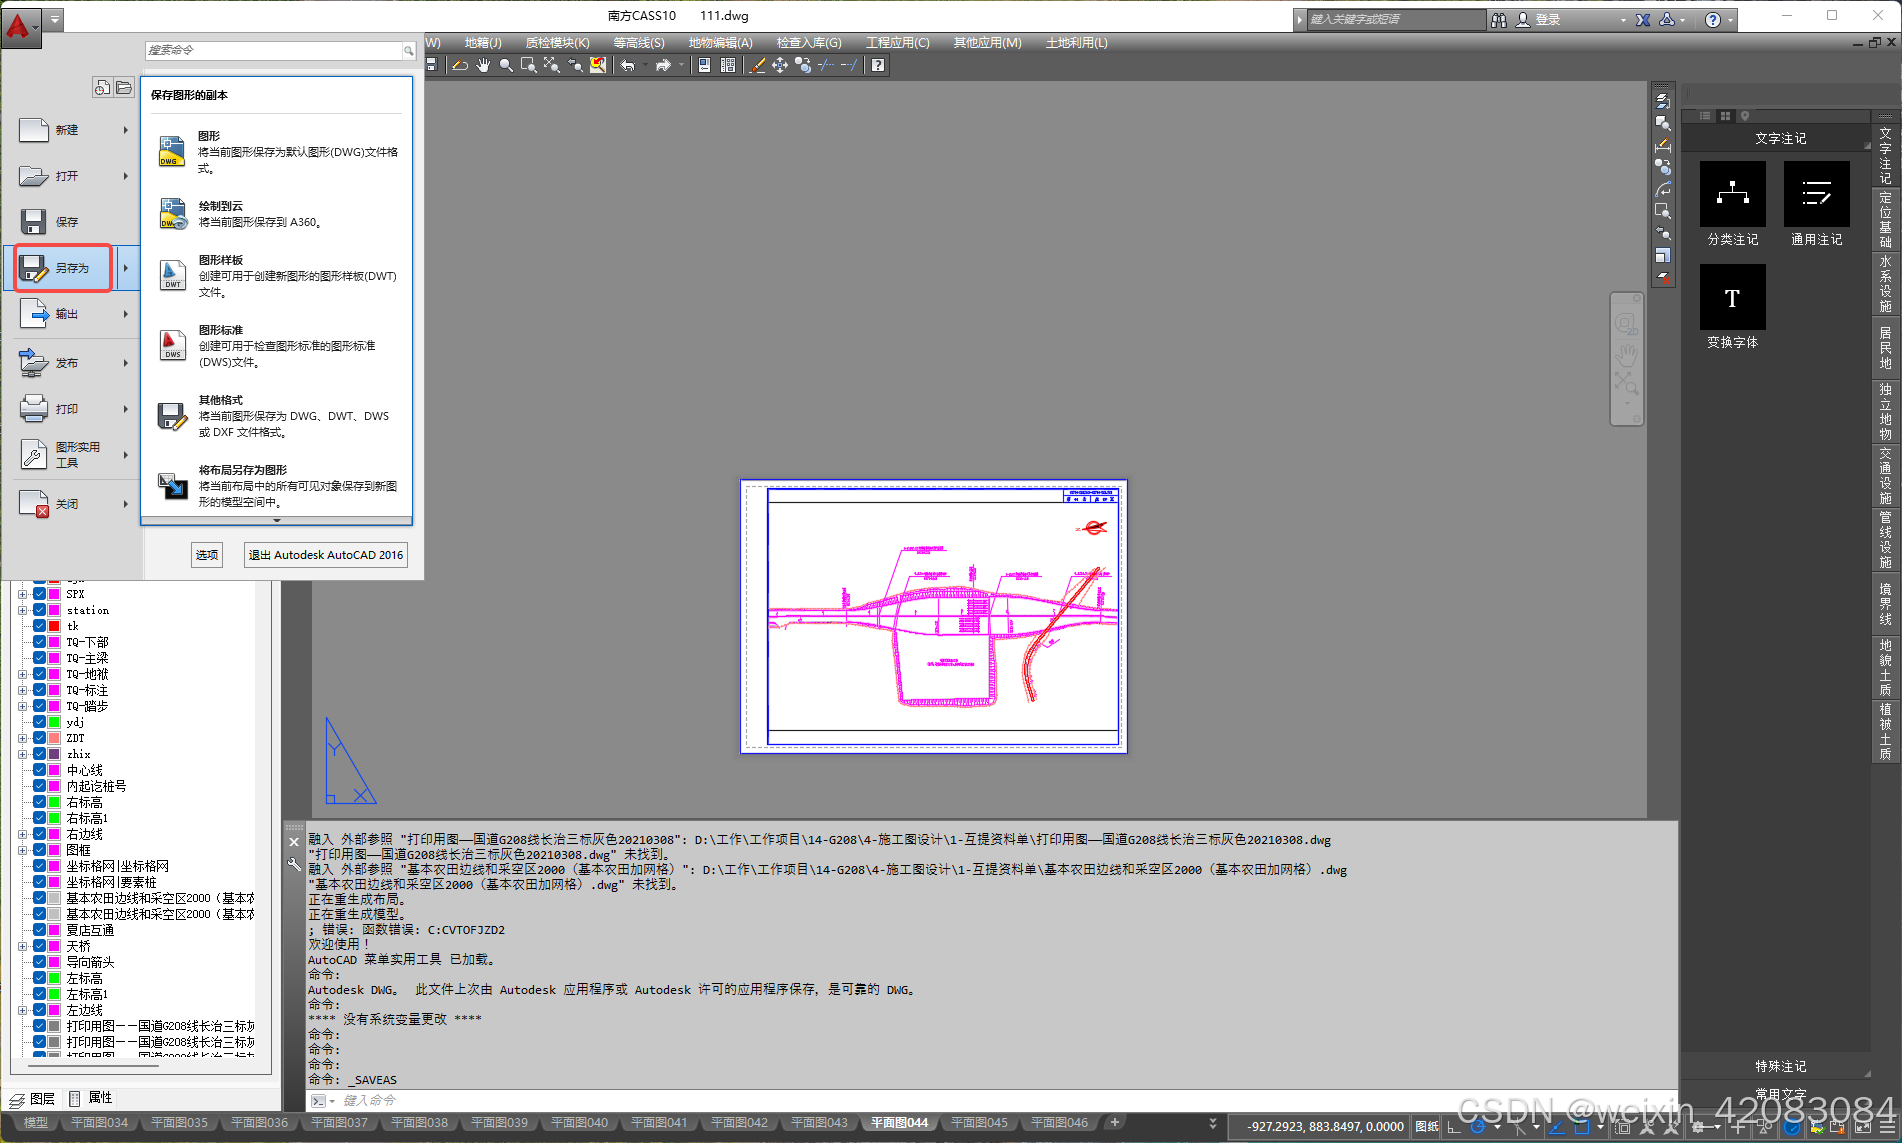Screen dimensions: 1902x1143
Task: Expand the 右边线 layer tree node
Action: [x=22, y=834]
